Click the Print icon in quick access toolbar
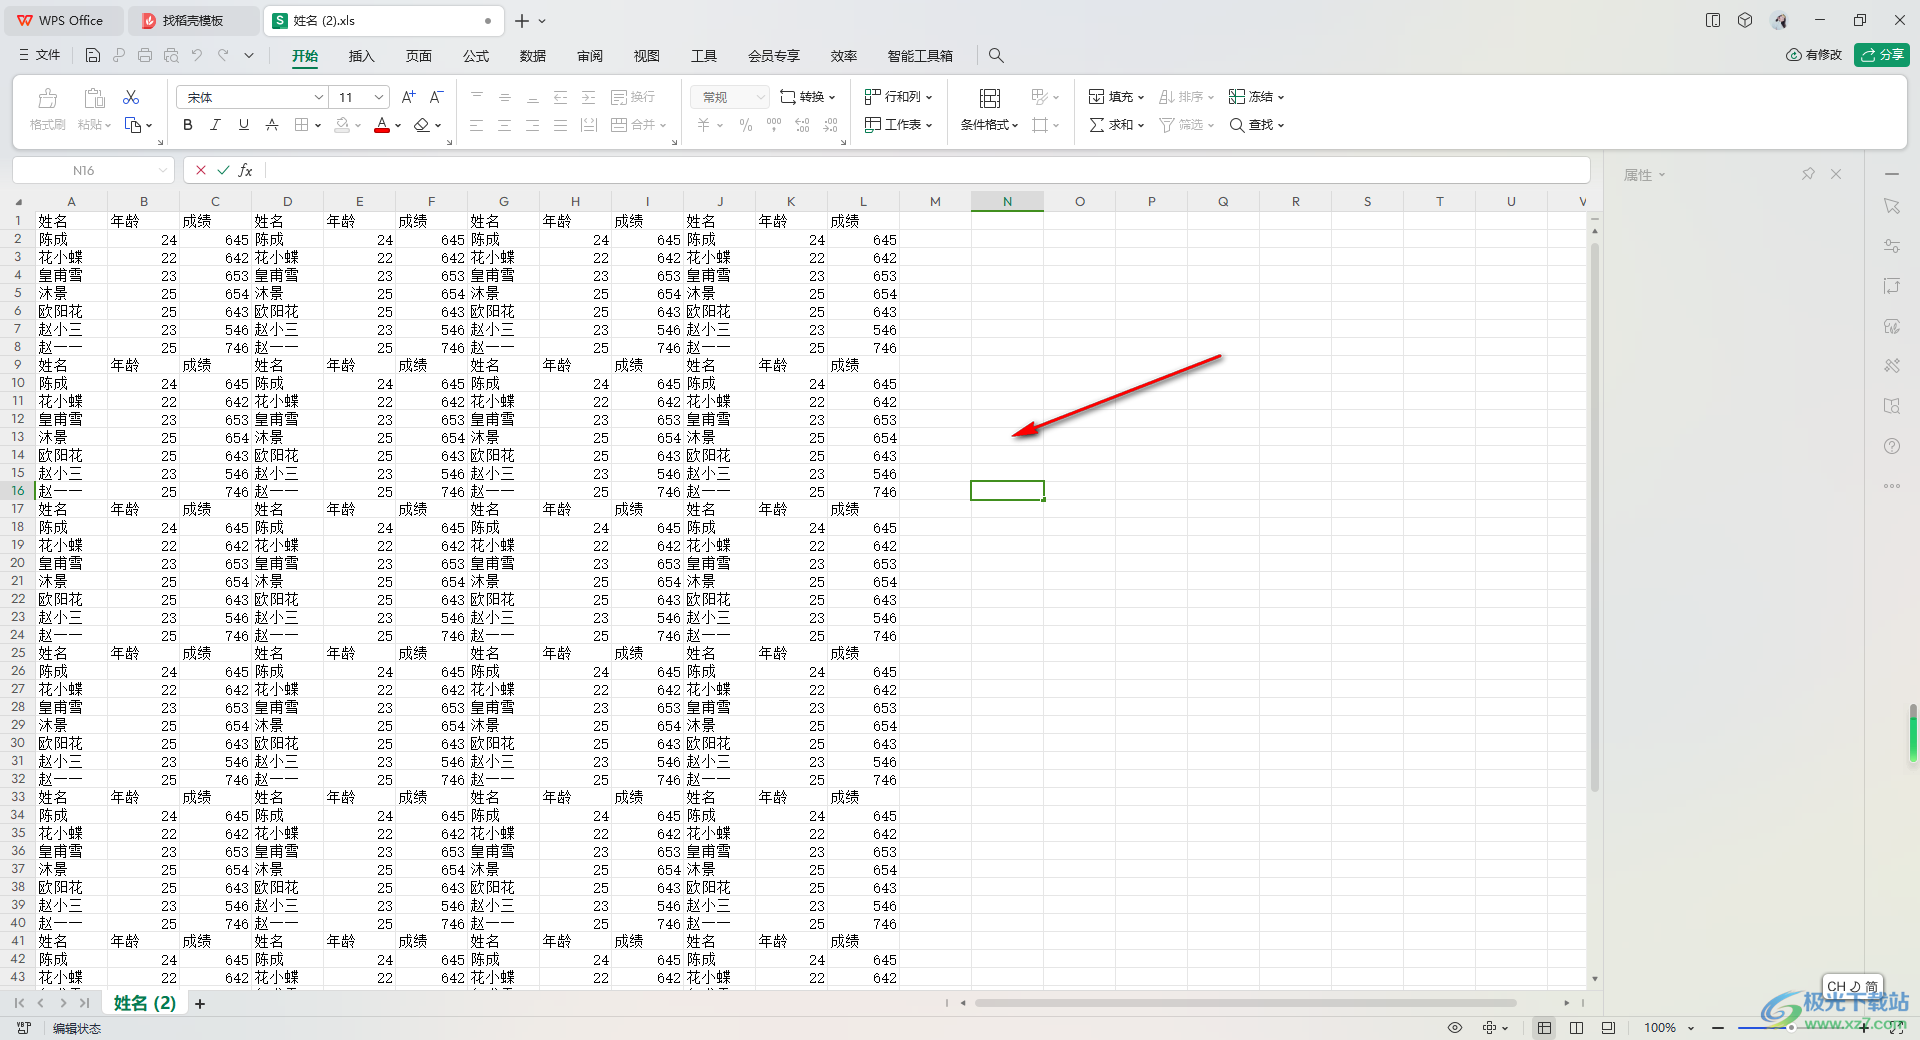The width and height of the screenshot is (1920, 1040). point(145,56)
